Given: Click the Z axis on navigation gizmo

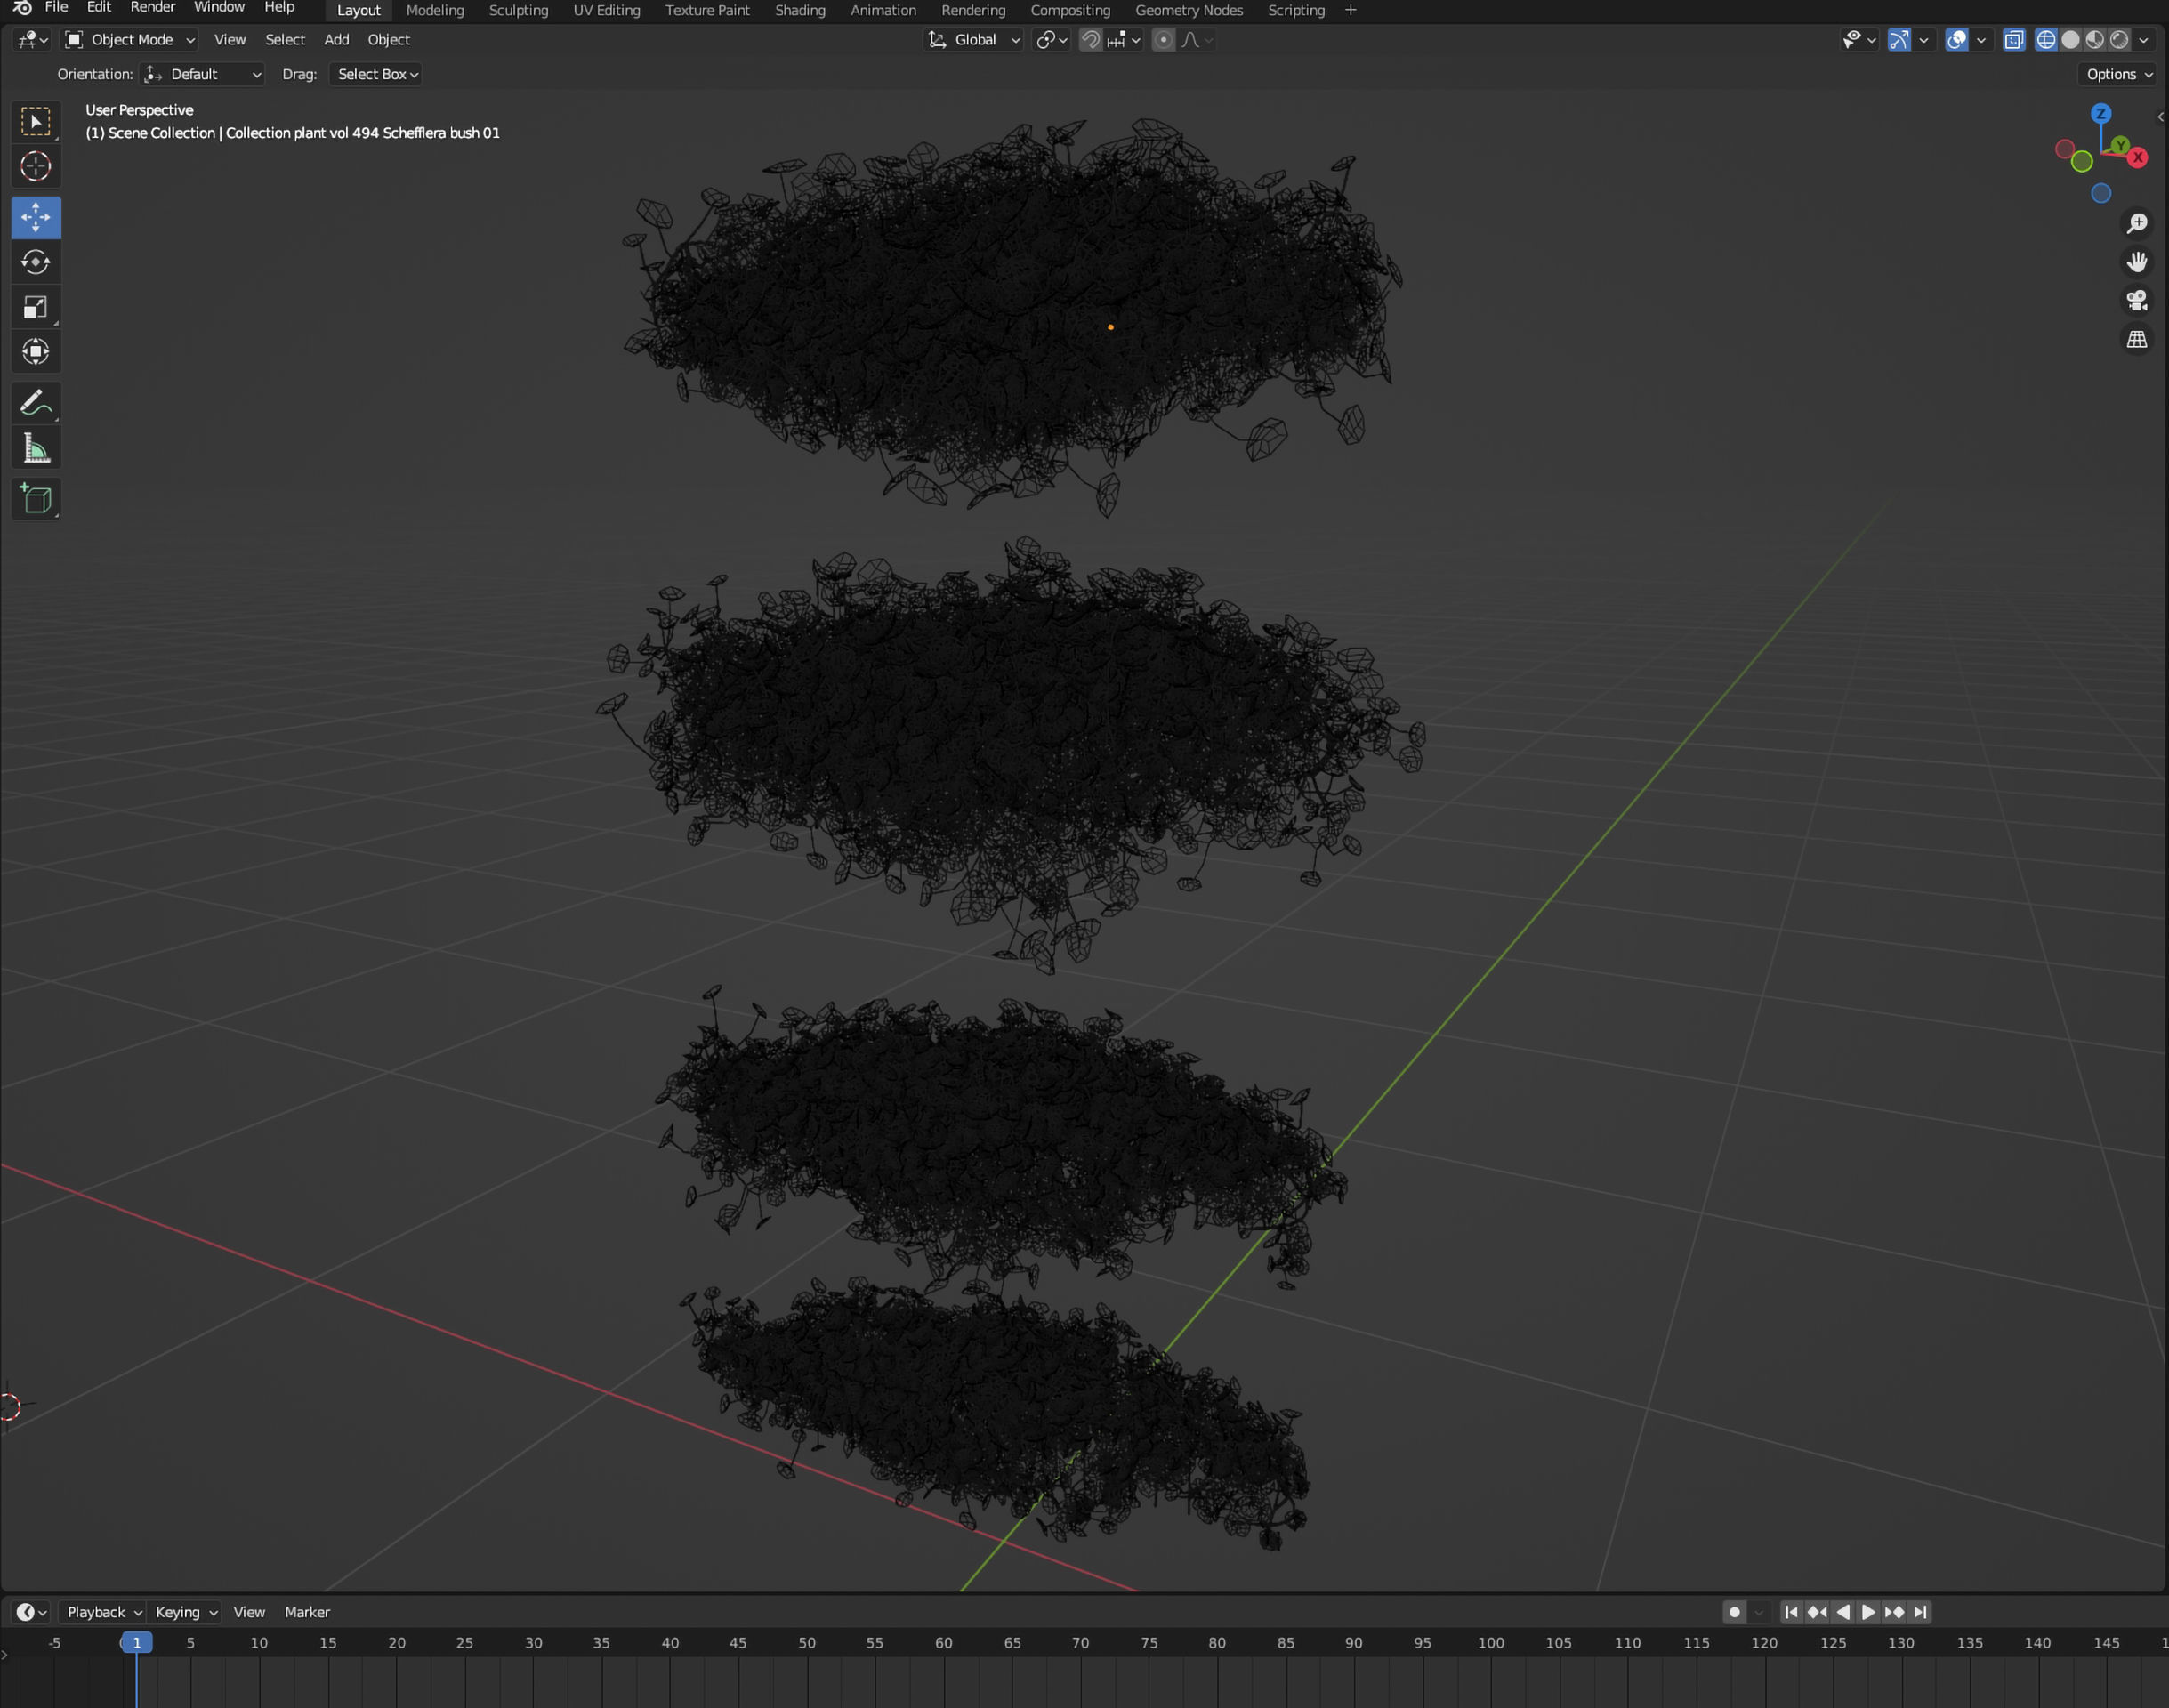Looking at the screenshot, I should click(x=2101, y=114).
